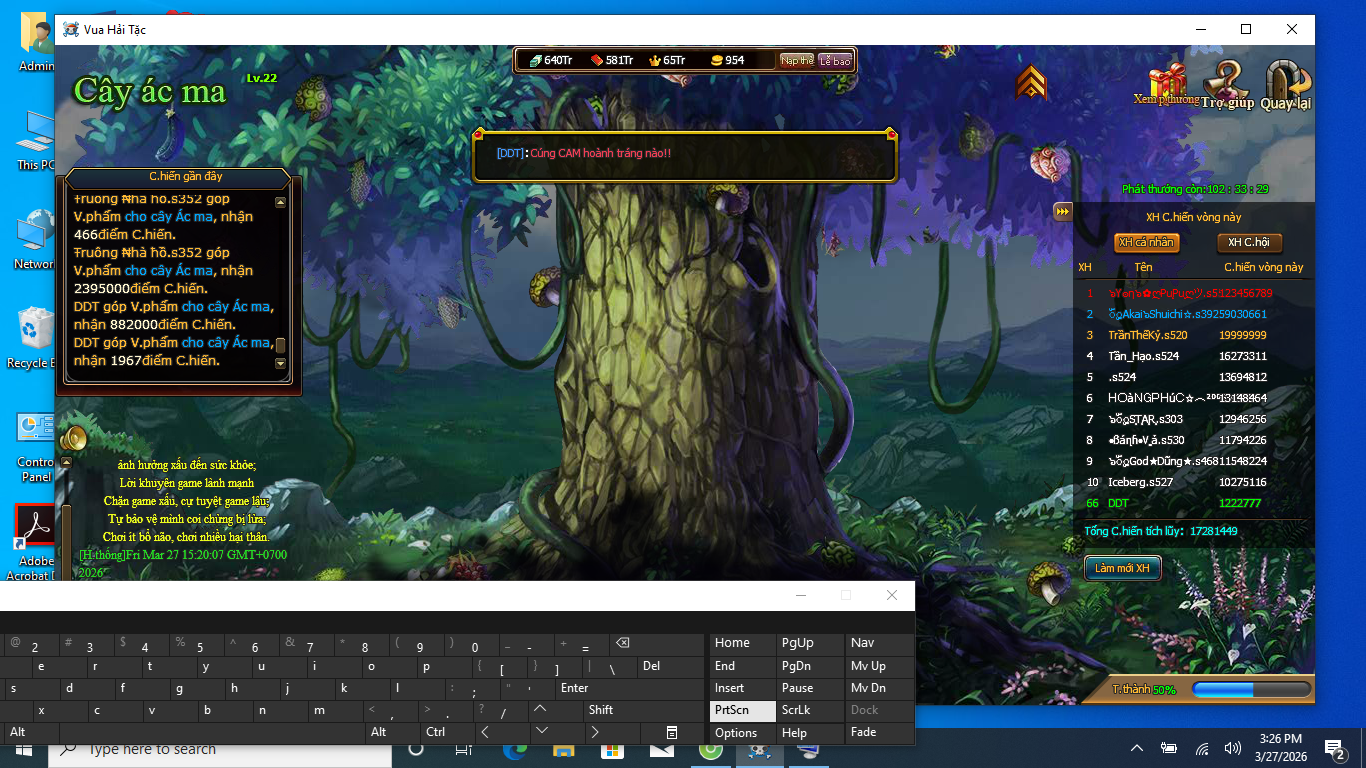Viewport: 1366px width, 768px height.
Task: Toggle the Fade key on on-screen keyboard
Action: click(879, 732)
